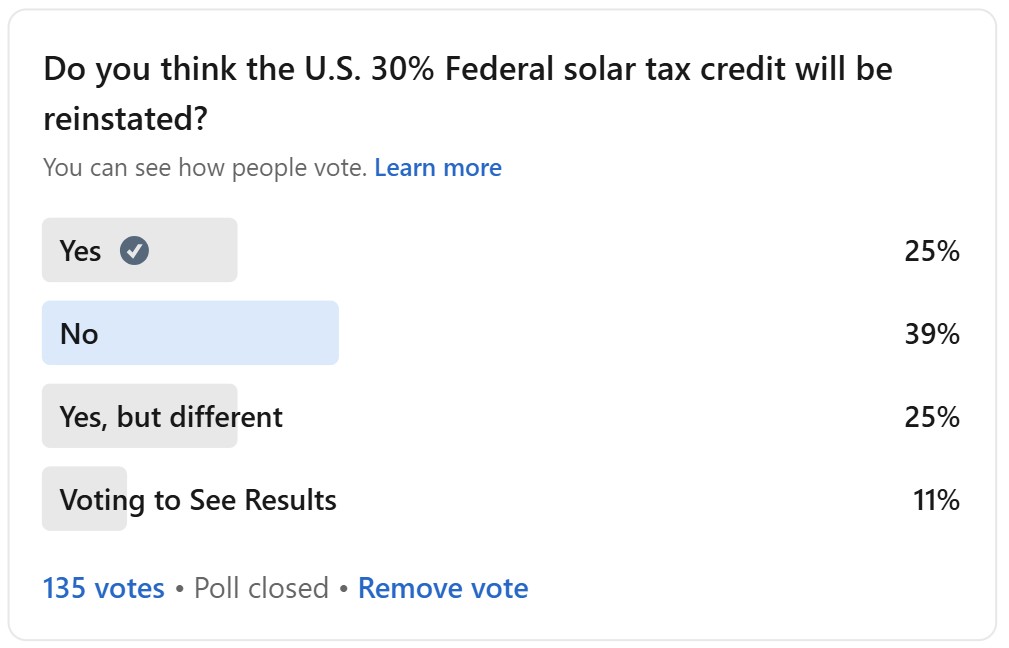Click the "Yes" option label text
This screenshot has height=648, width=1009.
click(80, 250)
